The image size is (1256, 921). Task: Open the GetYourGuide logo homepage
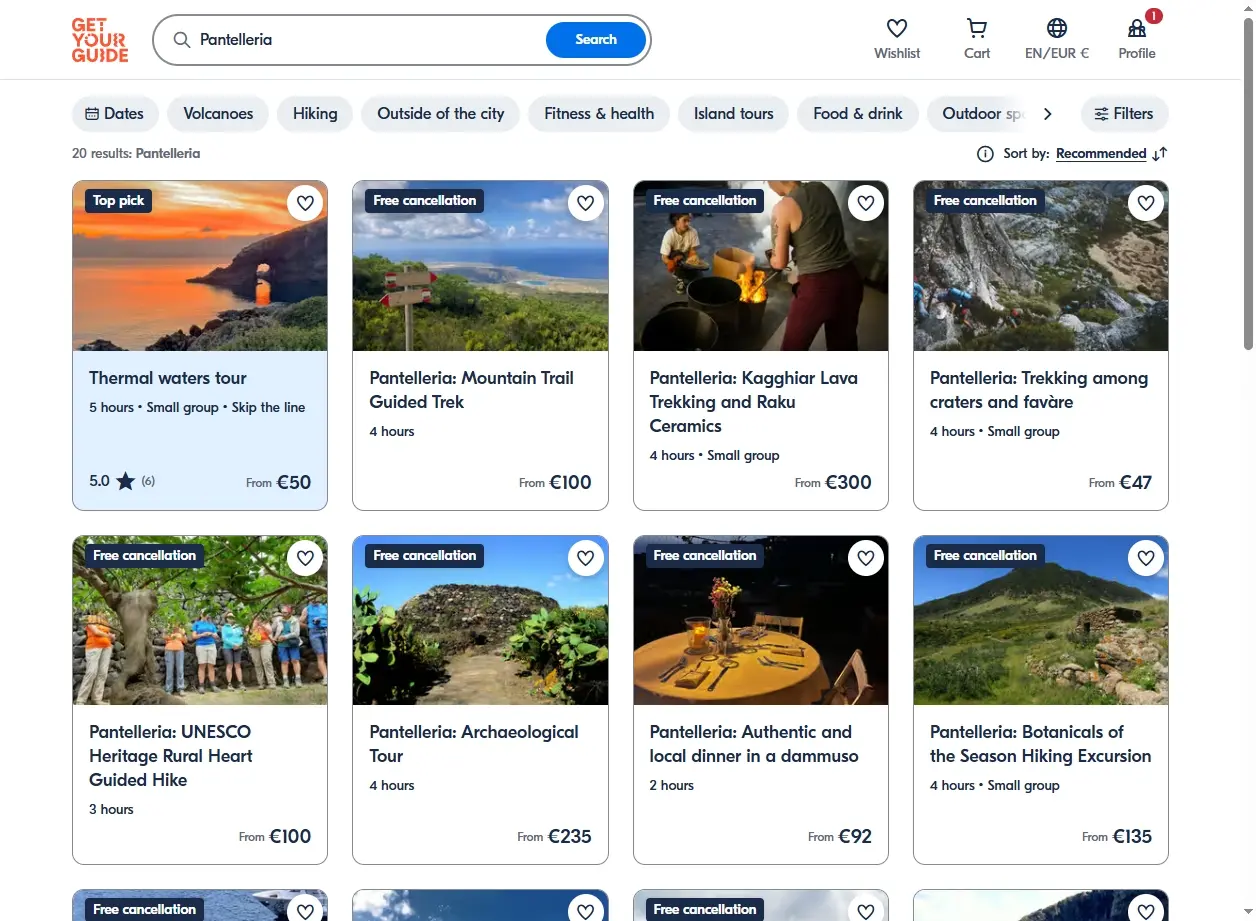point(100,40)
